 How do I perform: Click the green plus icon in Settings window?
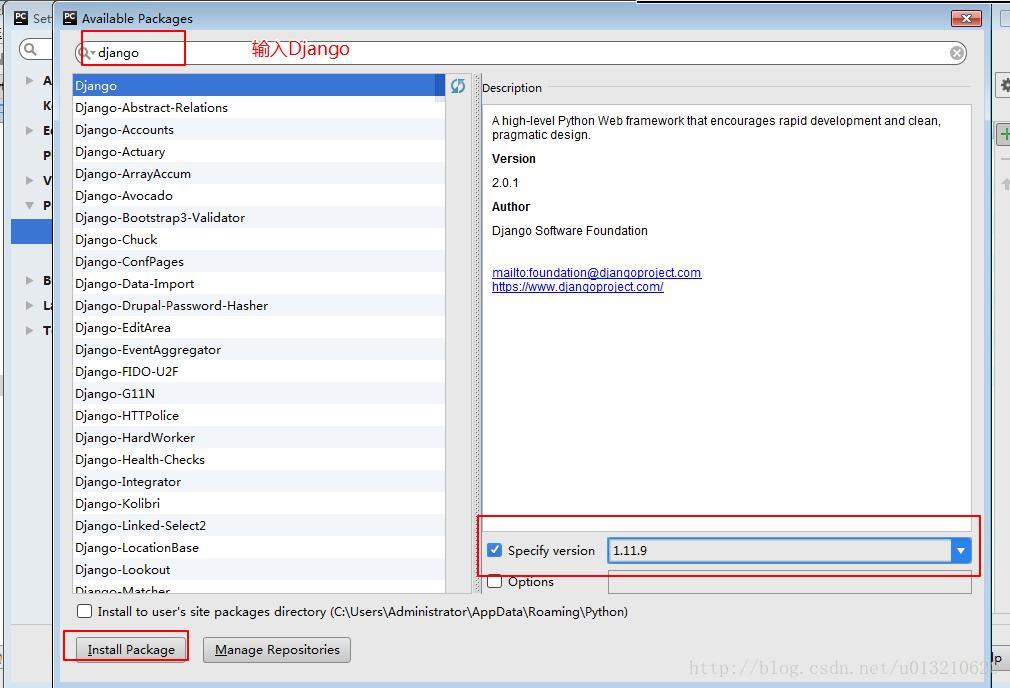tap(1004, 135)
